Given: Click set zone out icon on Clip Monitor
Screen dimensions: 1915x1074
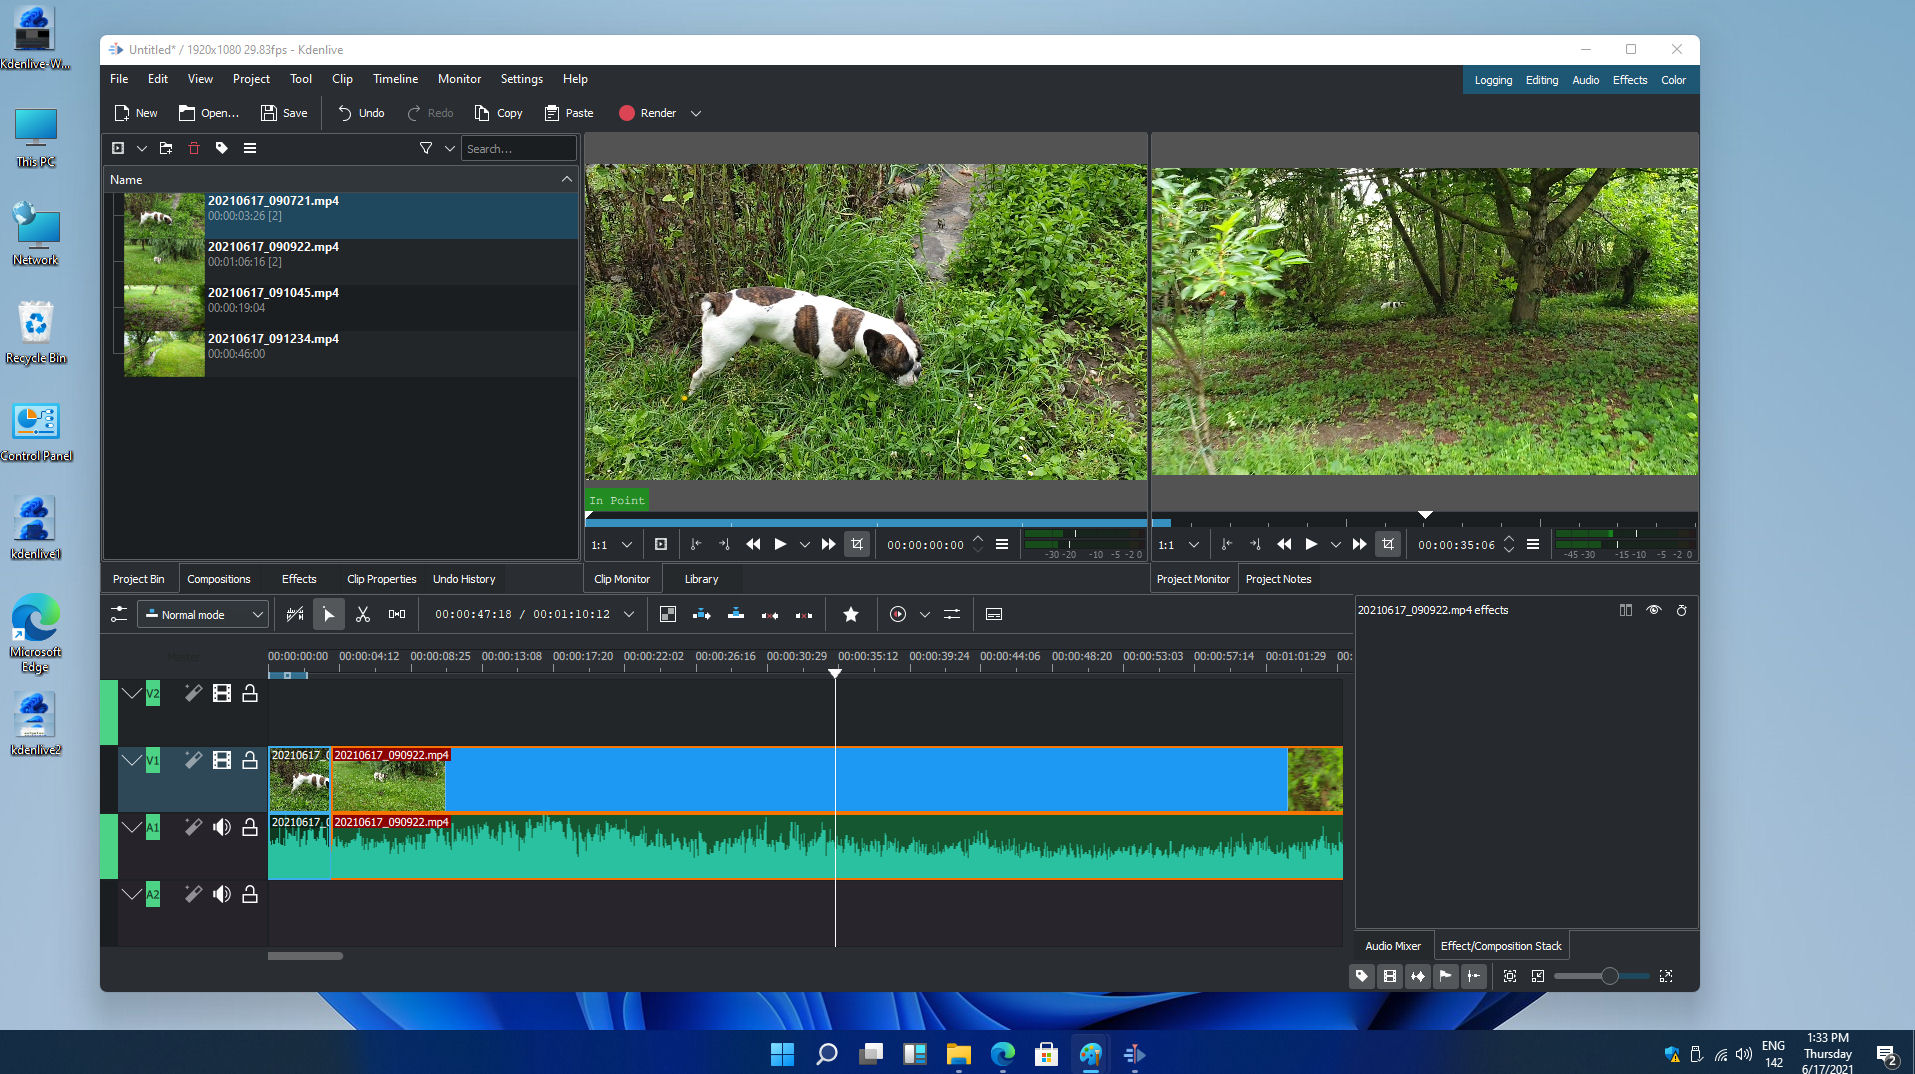Looking at the screenshot, I should click(x=724, y=544).
